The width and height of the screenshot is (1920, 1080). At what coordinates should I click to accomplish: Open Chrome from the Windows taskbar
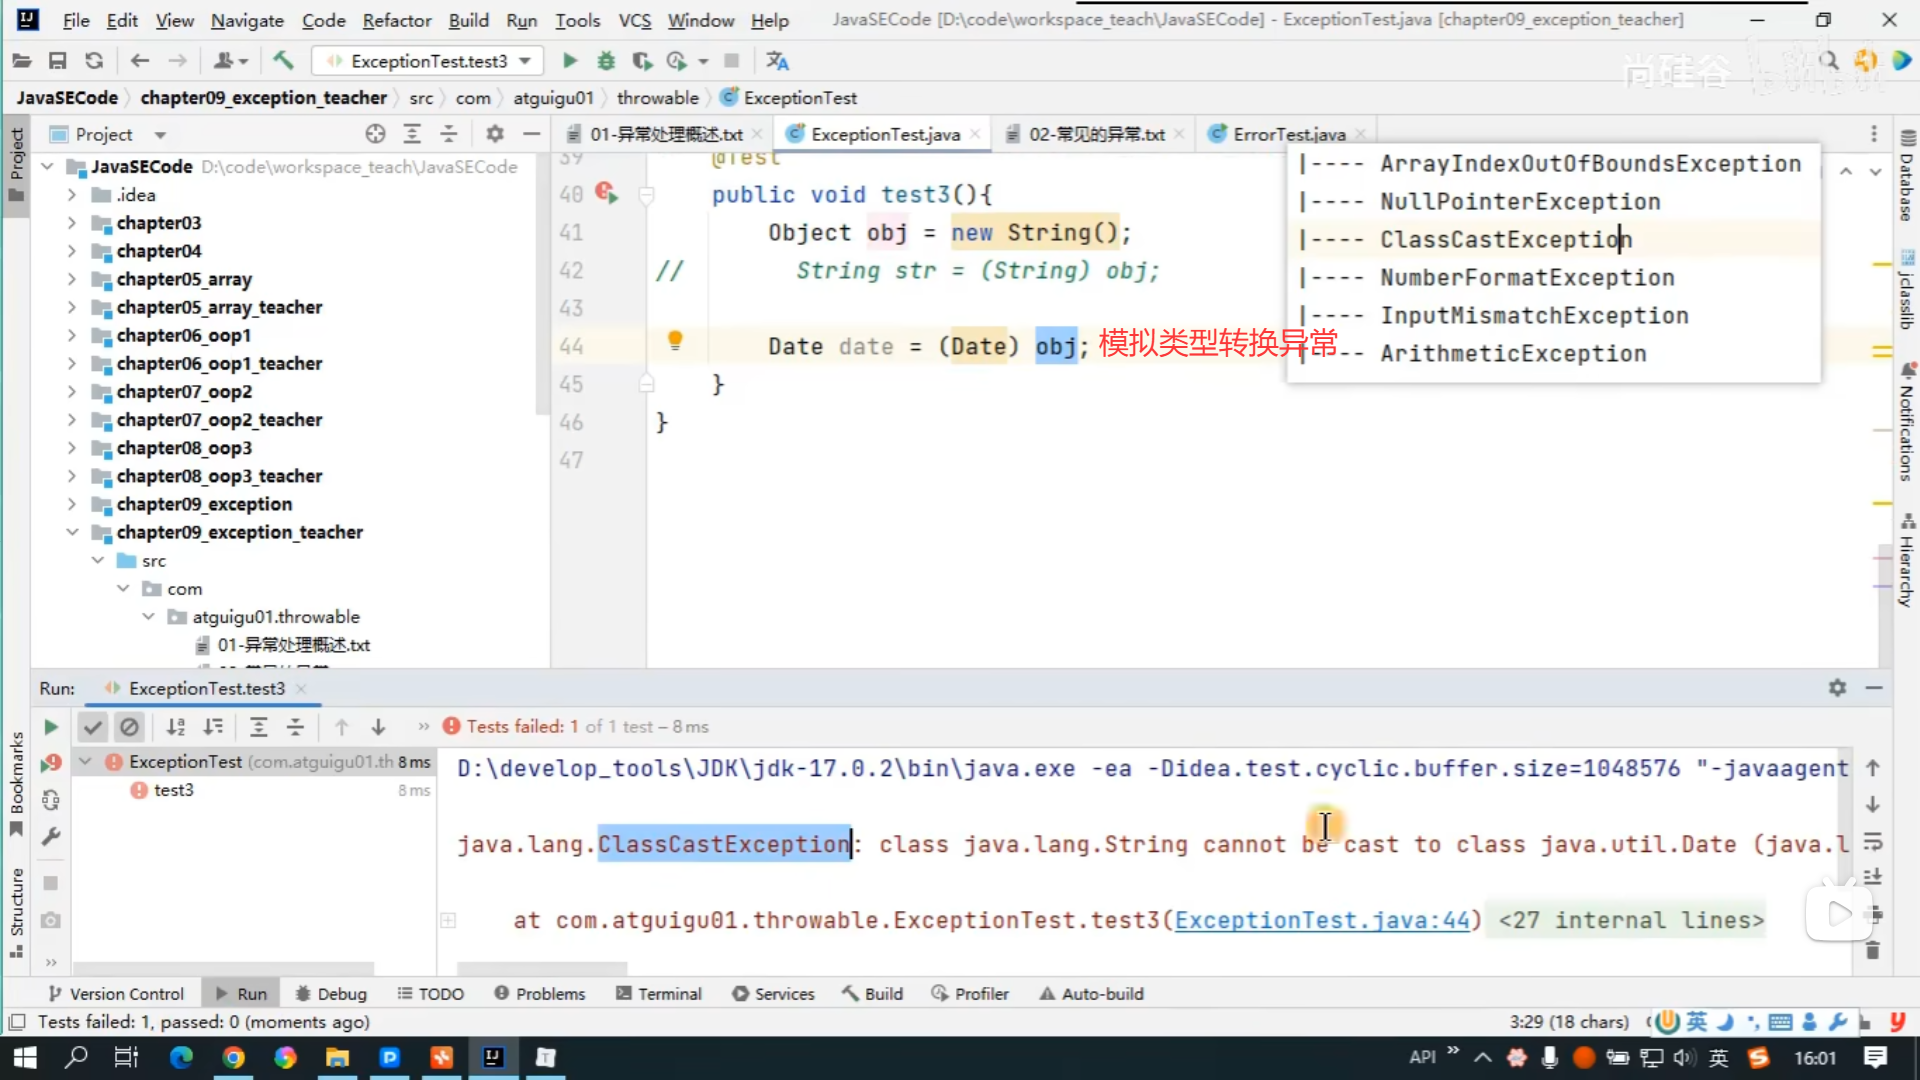pyautogui.click(x=233, y=1057)
